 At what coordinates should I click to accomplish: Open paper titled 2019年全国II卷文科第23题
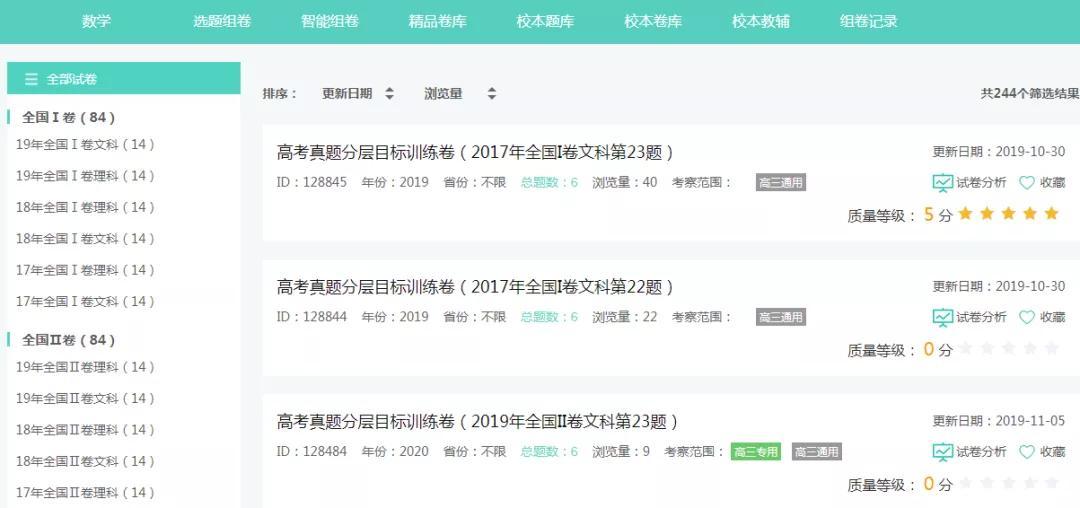(x=477, y=421)
